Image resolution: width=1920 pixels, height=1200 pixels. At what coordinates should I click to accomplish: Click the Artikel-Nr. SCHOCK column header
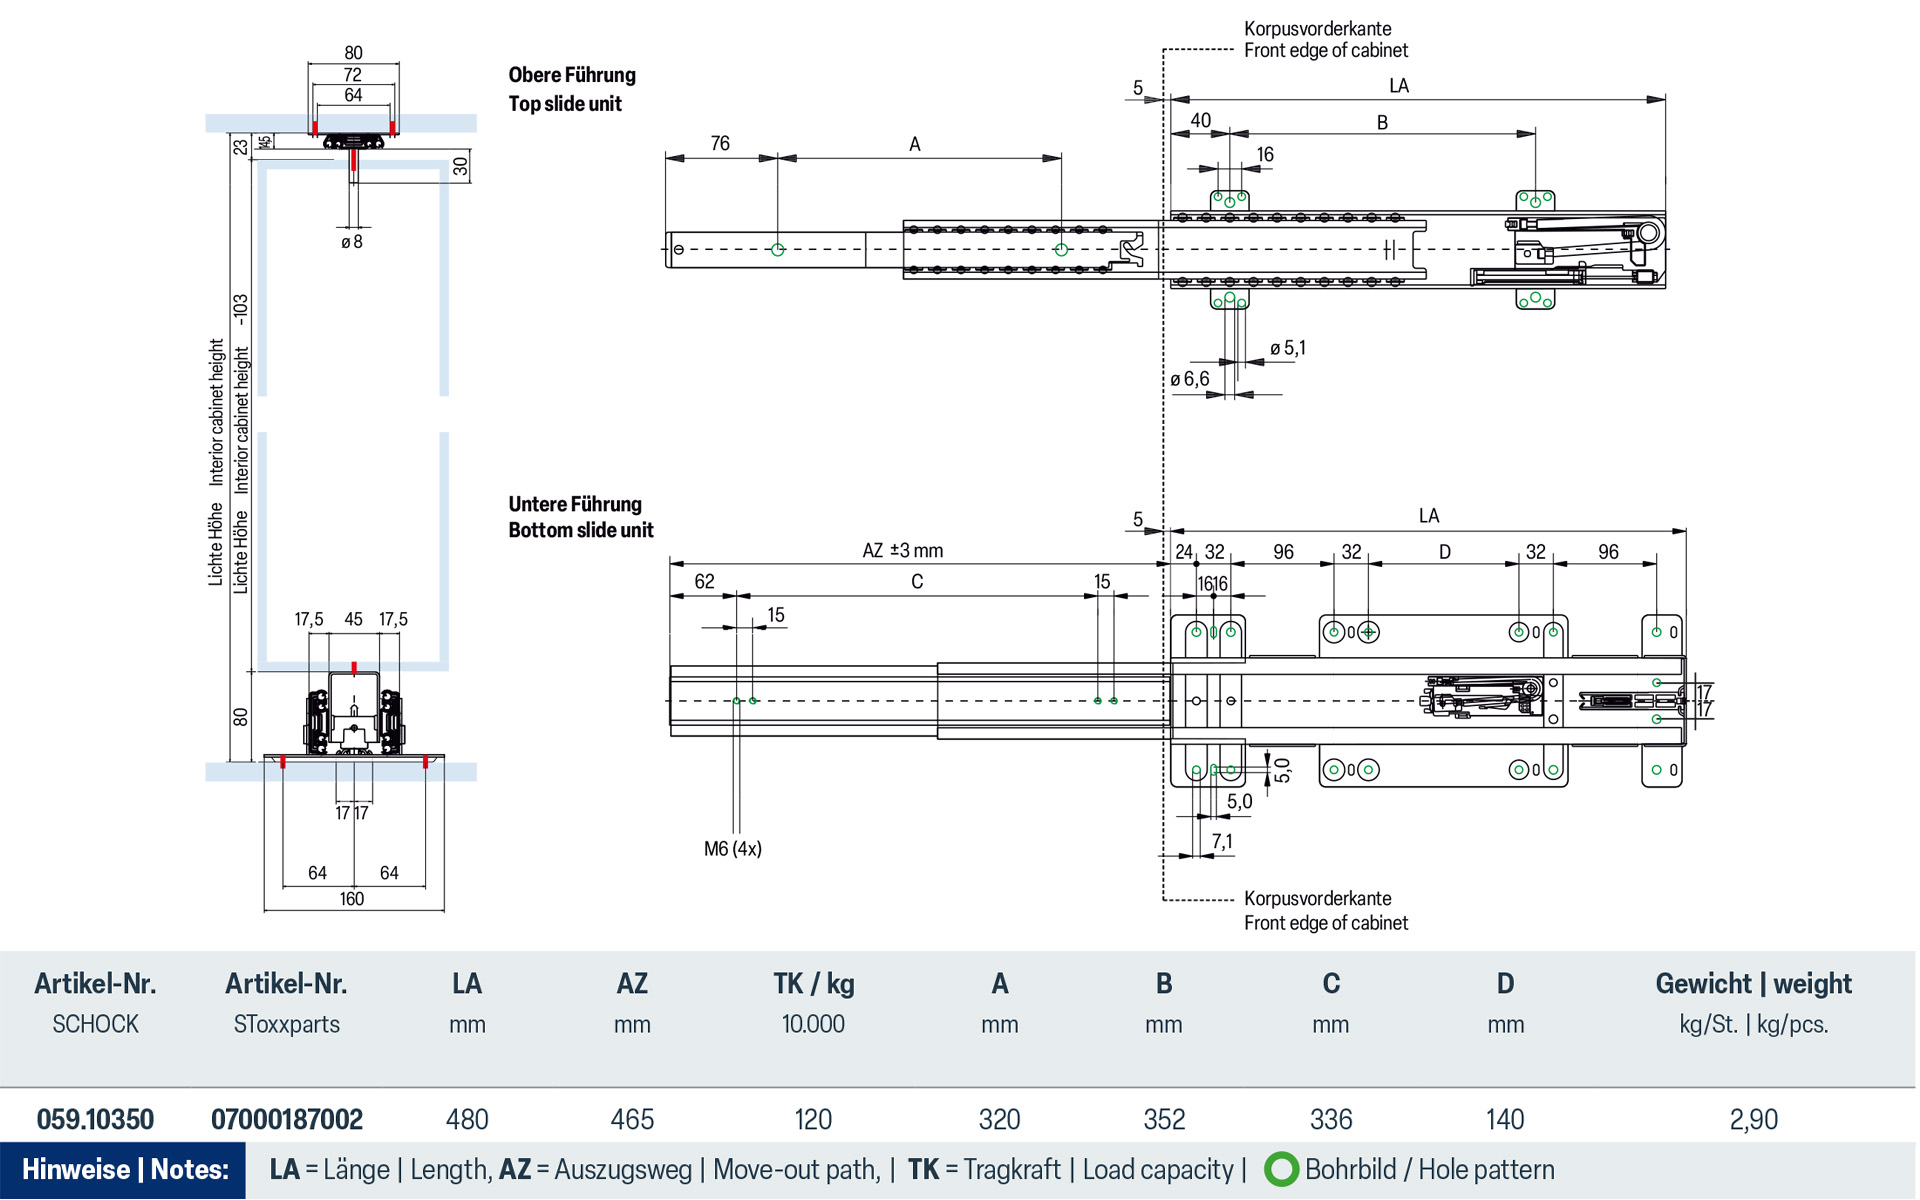point(95,1000)
